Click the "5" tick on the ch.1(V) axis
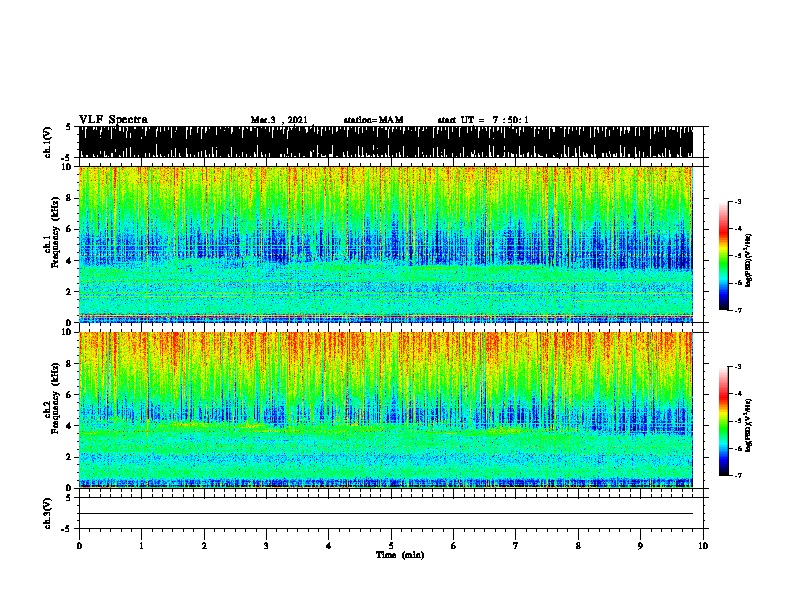 pos(68,127)
